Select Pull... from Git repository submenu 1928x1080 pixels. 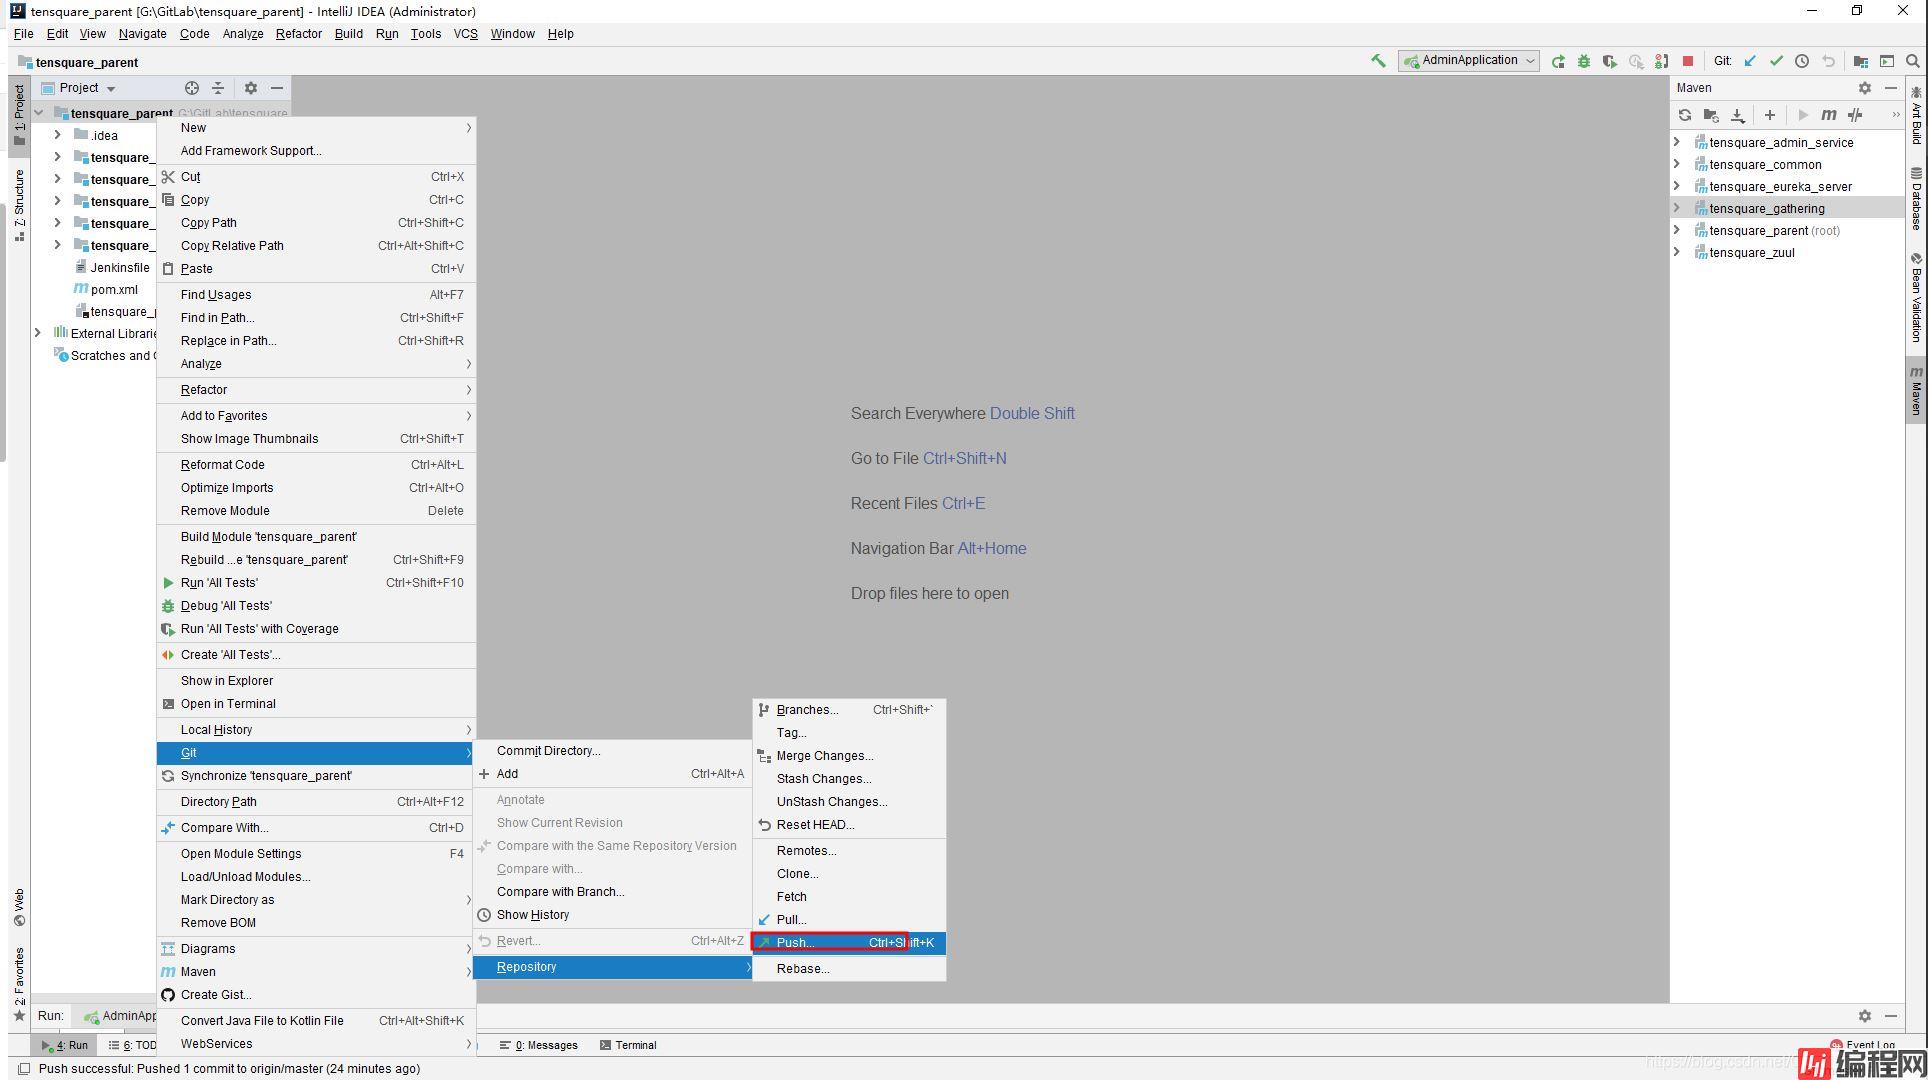(849, 920)
